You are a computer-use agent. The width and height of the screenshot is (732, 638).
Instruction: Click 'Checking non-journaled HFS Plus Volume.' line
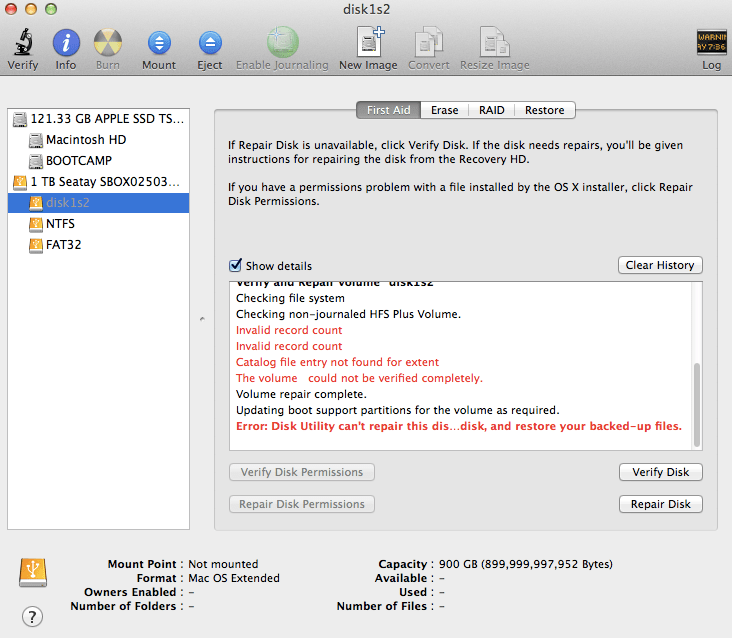(x=348, y=314)
